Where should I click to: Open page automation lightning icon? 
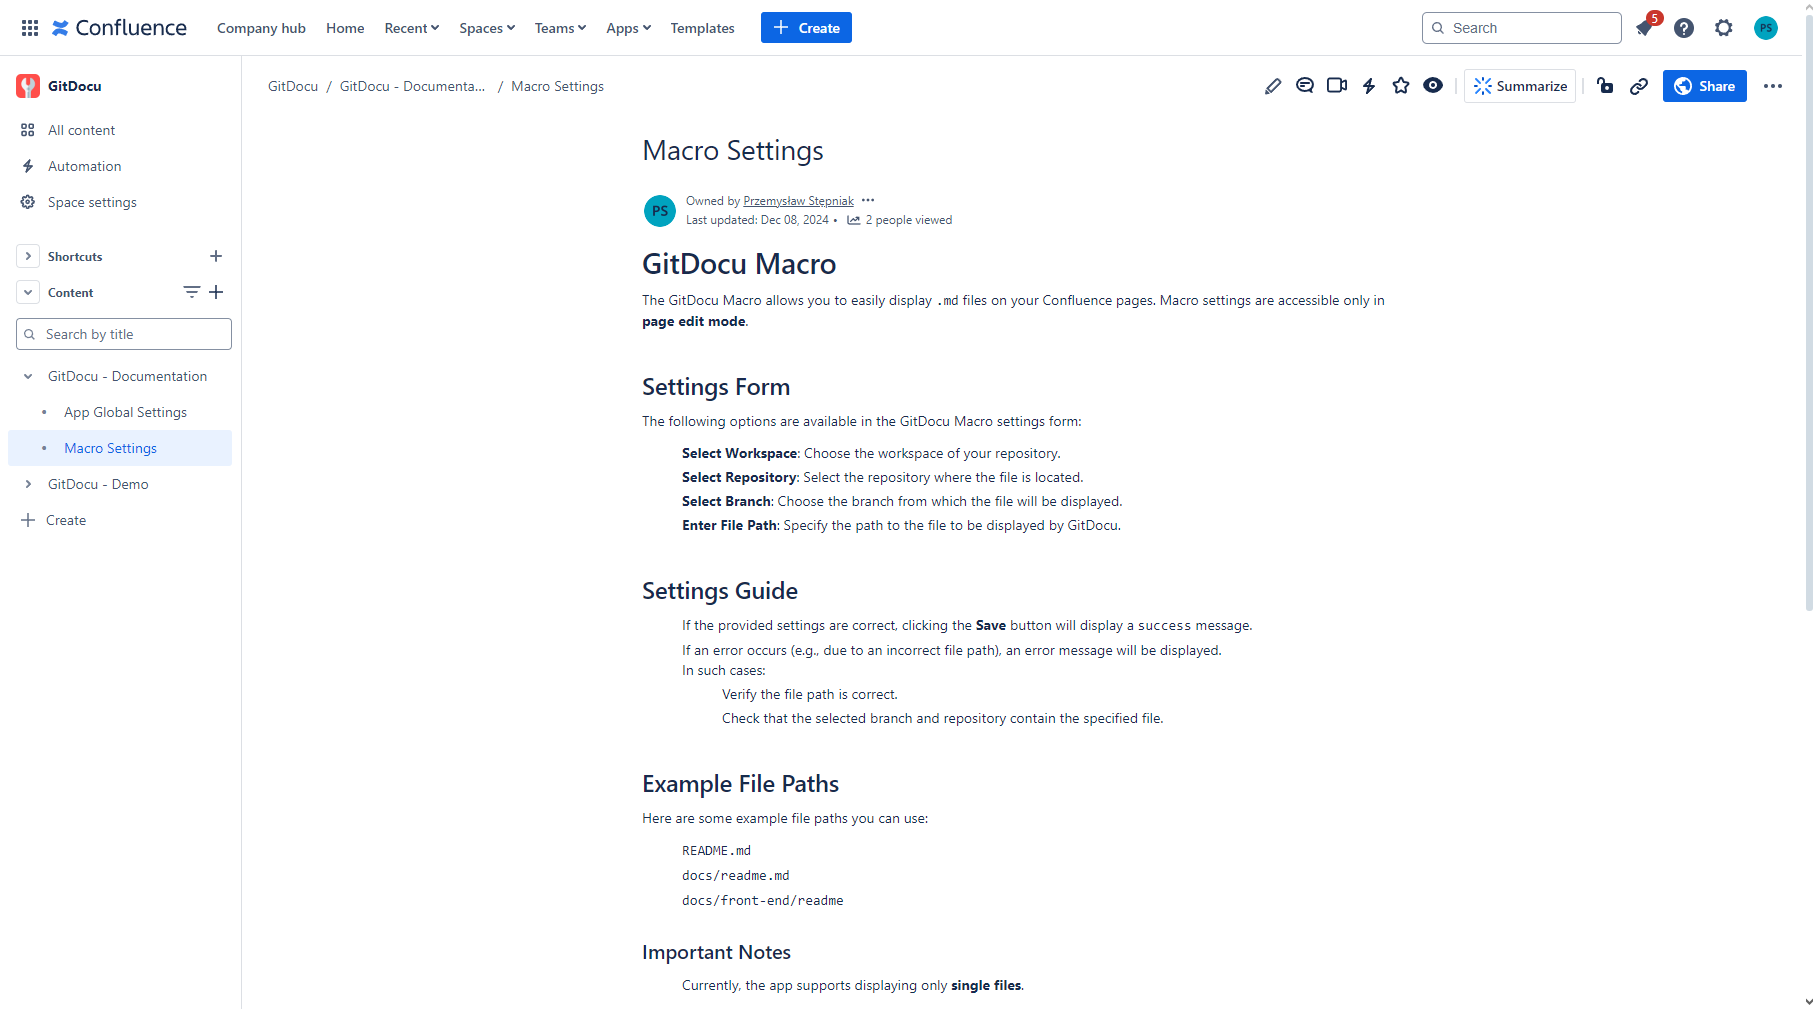point(1369,86)
